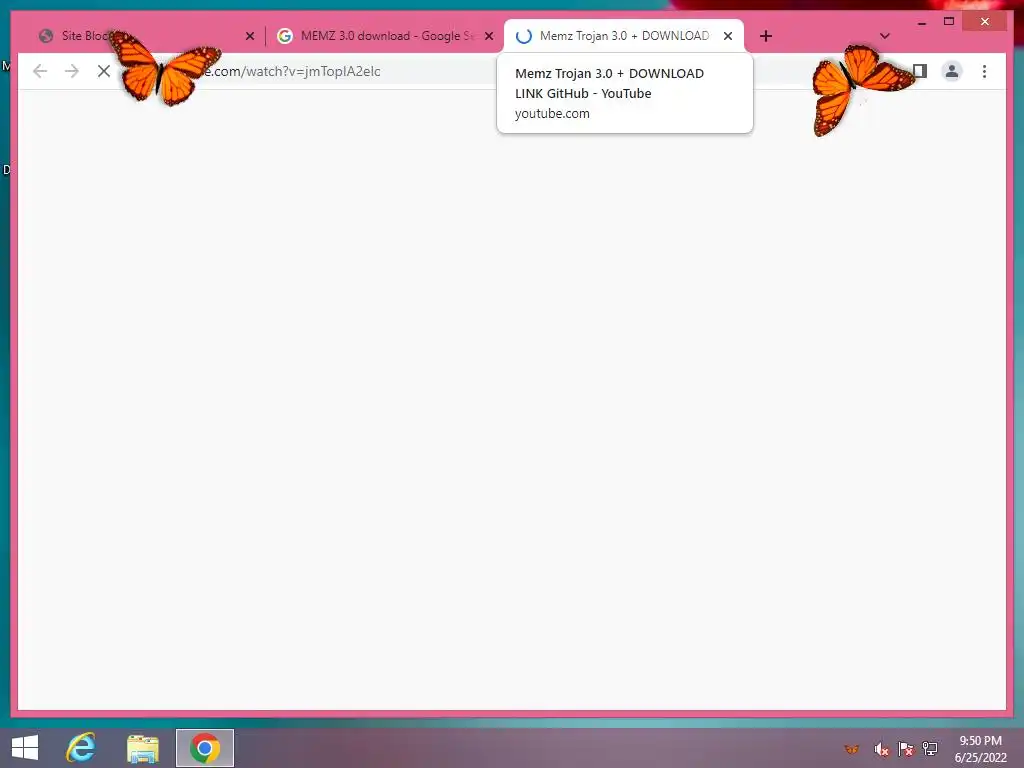Screen dimensions: 1024x768
Task: Close the Chrome window
Action: (x=985, y=22)
